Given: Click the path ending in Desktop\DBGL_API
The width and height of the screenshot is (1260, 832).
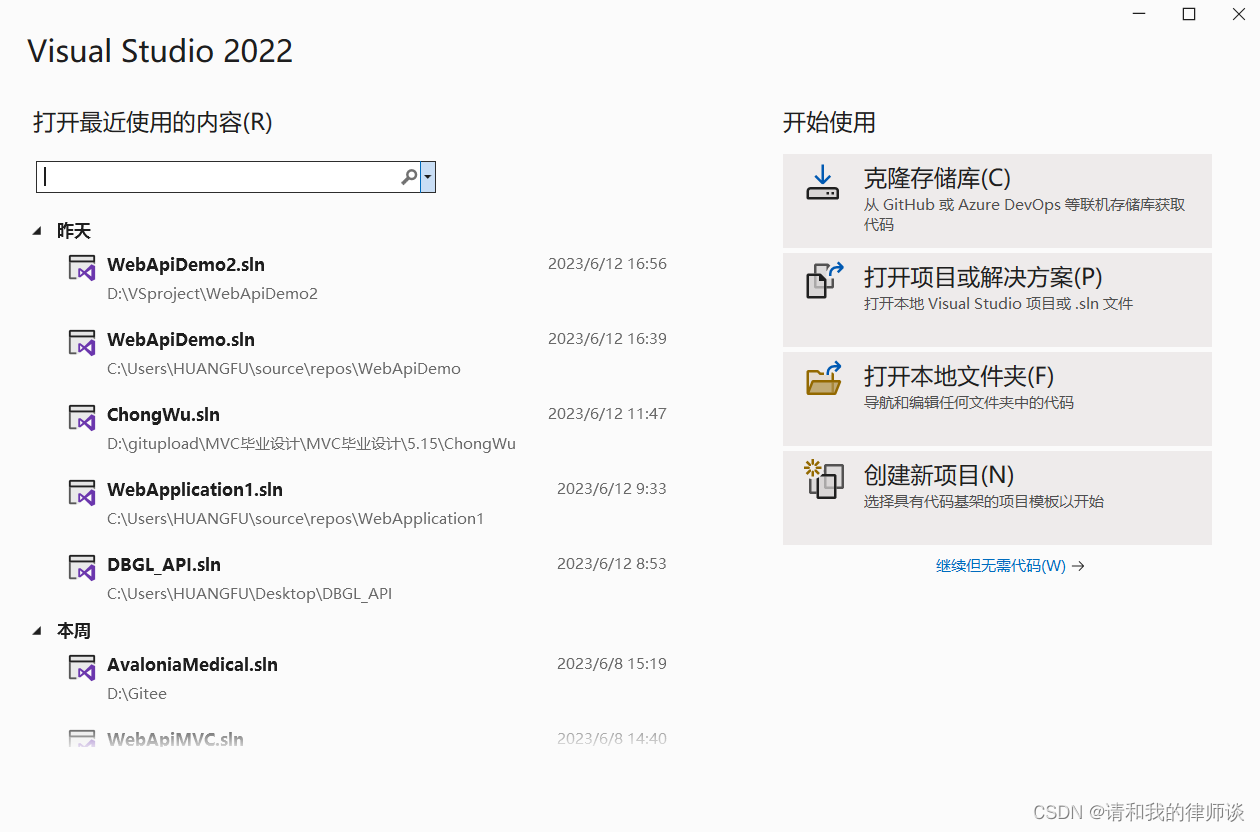Looking at the screenshot, I should pyautogui.click(x=249, y=594).
